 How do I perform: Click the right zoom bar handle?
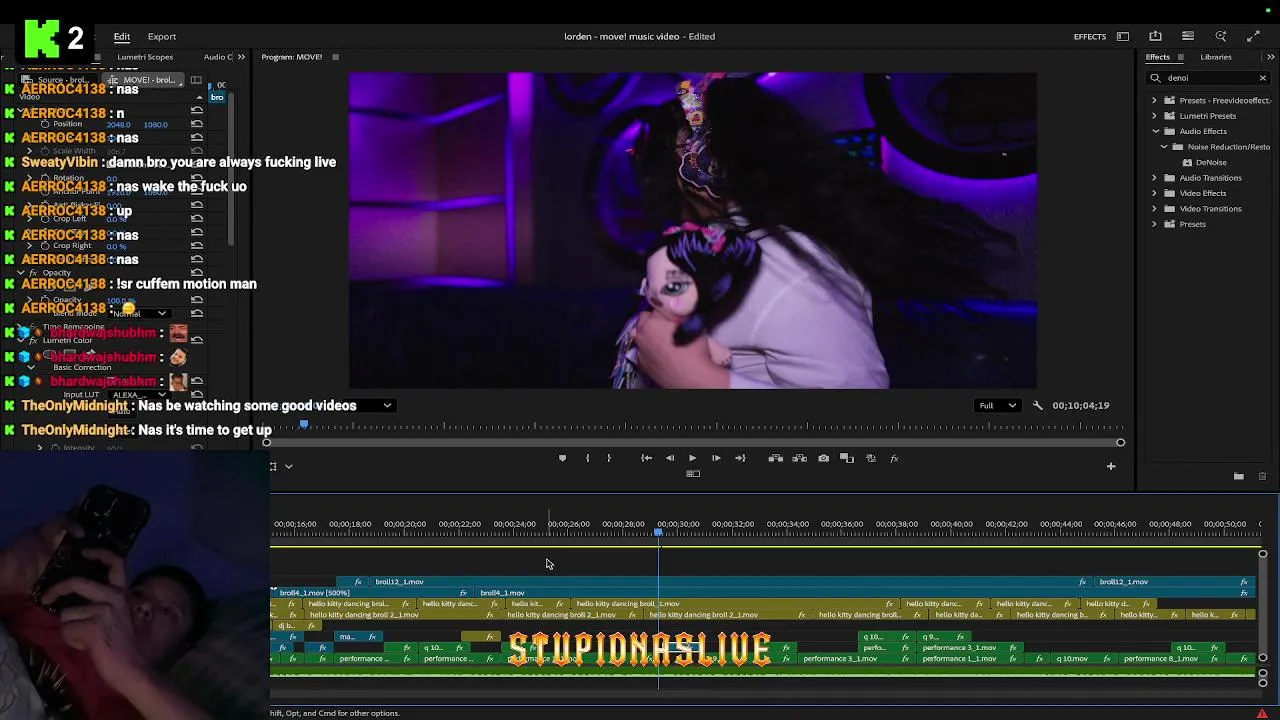[x=1120, y=442]
